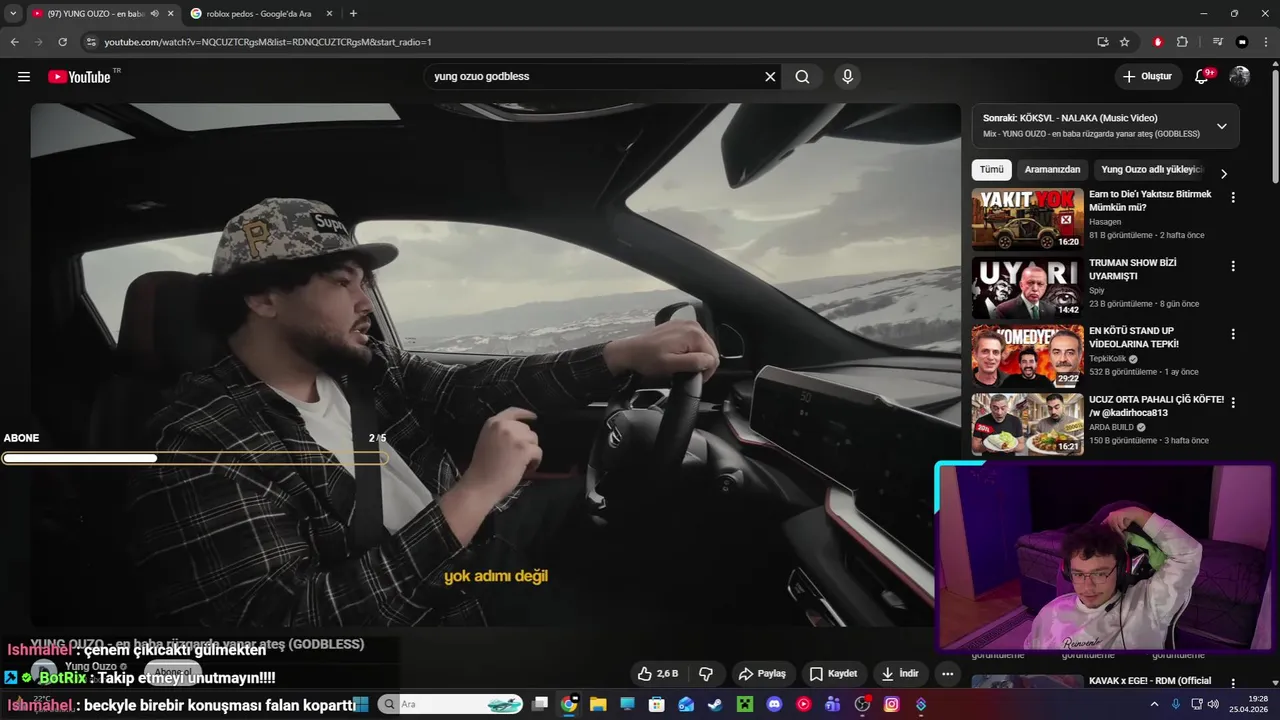Click the Windows taskbar search box
The height and width of the screenshot is (720, 1280).
pos(450,704)
